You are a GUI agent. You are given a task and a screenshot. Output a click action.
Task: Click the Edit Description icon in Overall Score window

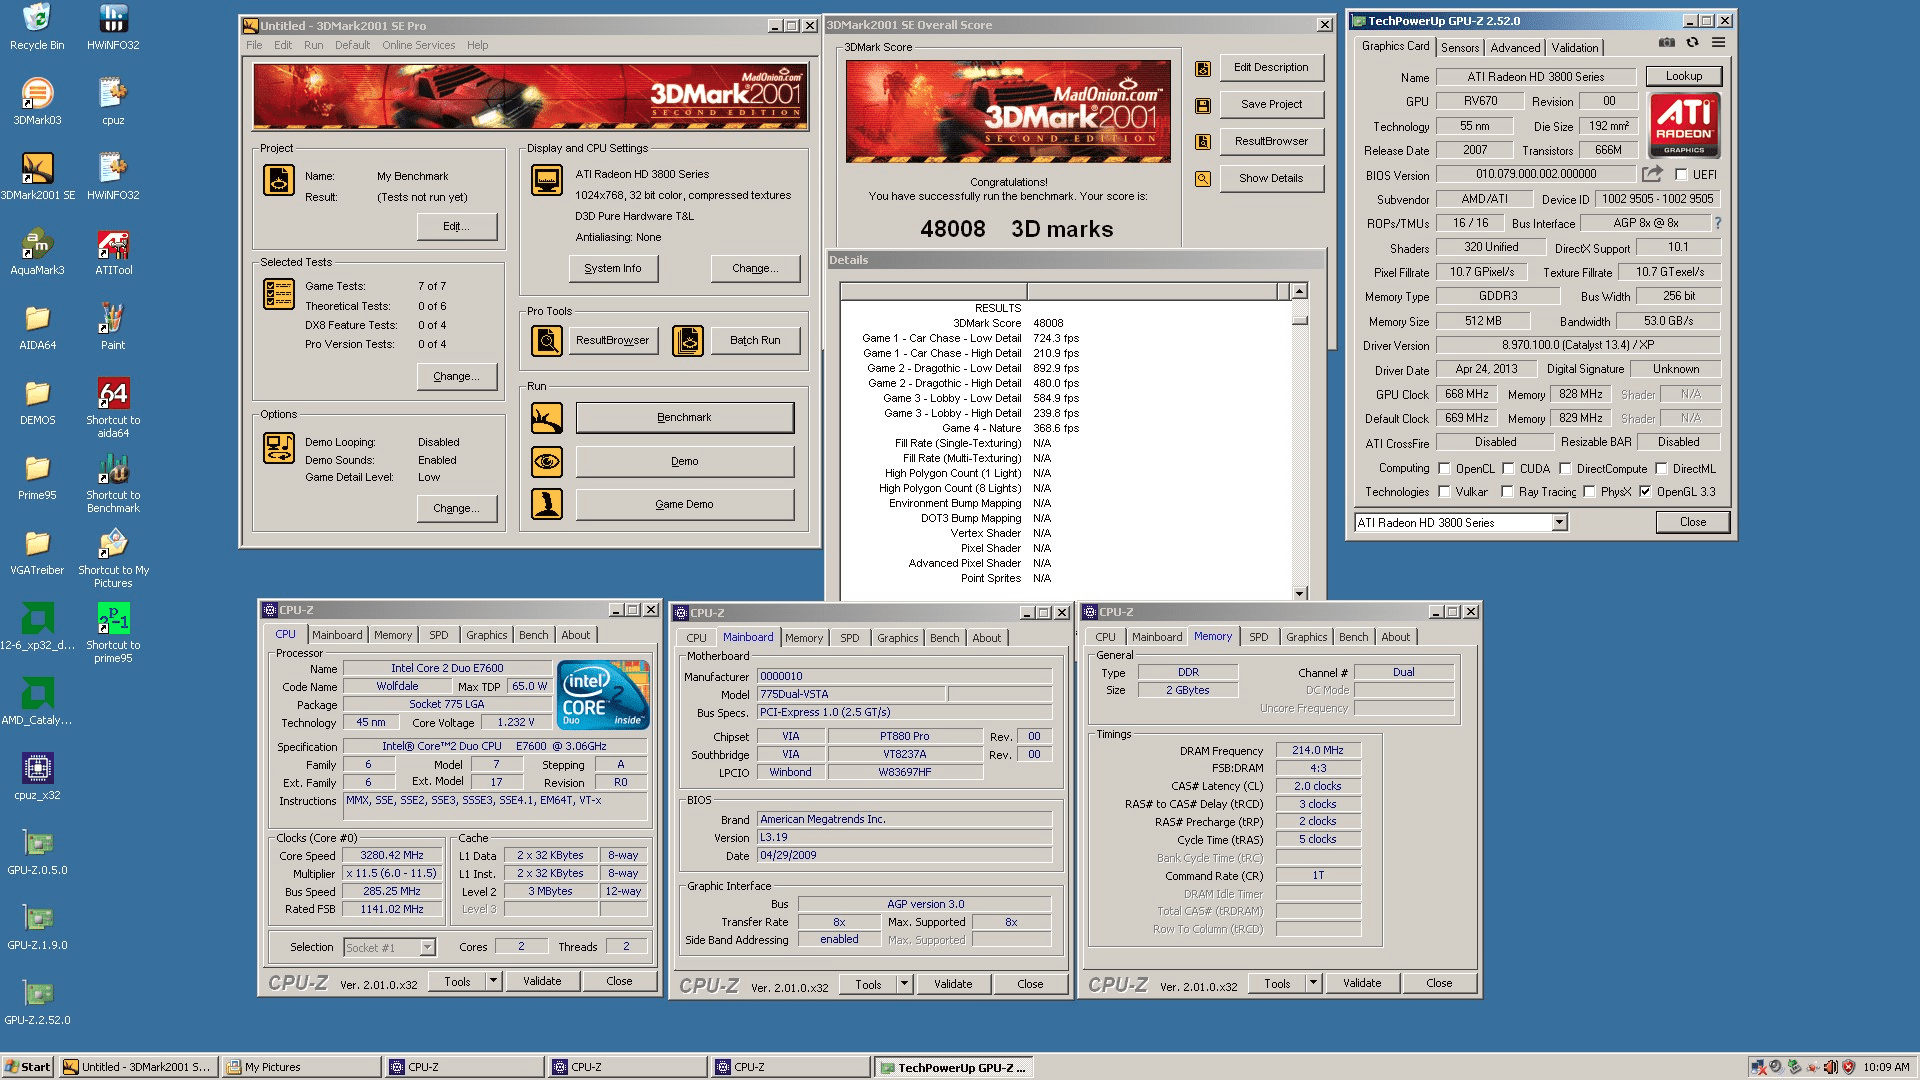(1203, 69)
